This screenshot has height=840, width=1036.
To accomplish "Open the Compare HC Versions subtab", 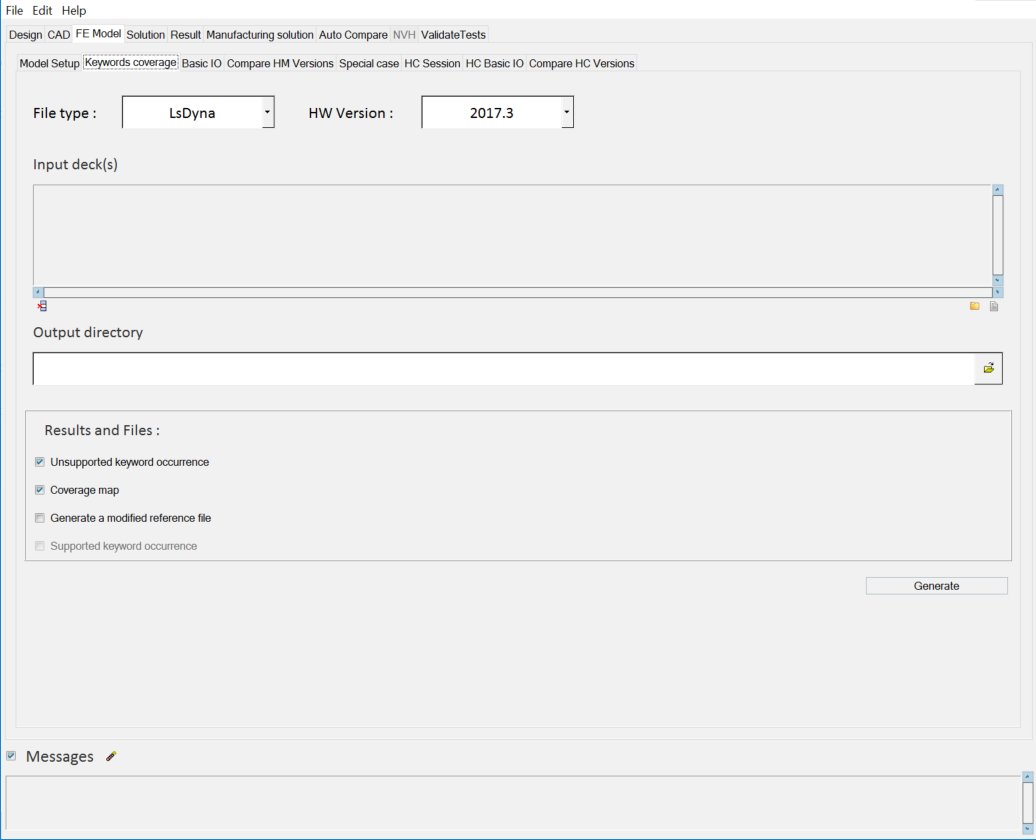I will 581,63.
